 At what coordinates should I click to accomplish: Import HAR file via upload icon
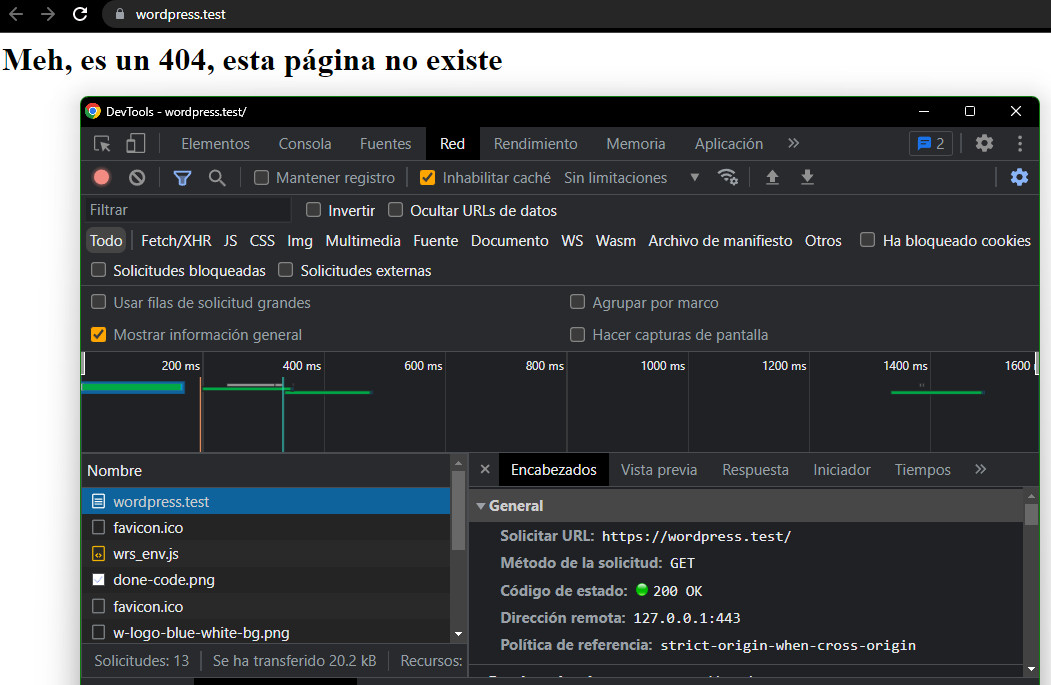(772, 177)
